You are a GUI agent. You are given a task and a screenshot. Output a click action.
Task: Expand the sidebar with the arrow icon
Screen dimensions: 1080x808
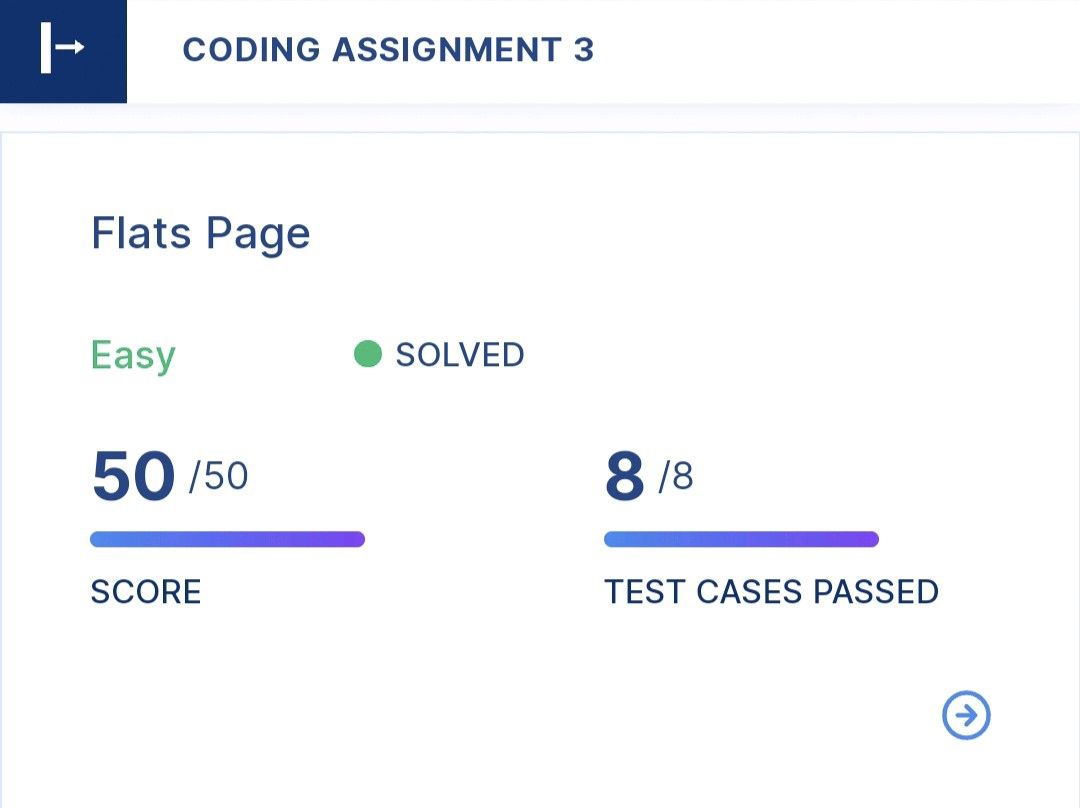coord(62,47)
